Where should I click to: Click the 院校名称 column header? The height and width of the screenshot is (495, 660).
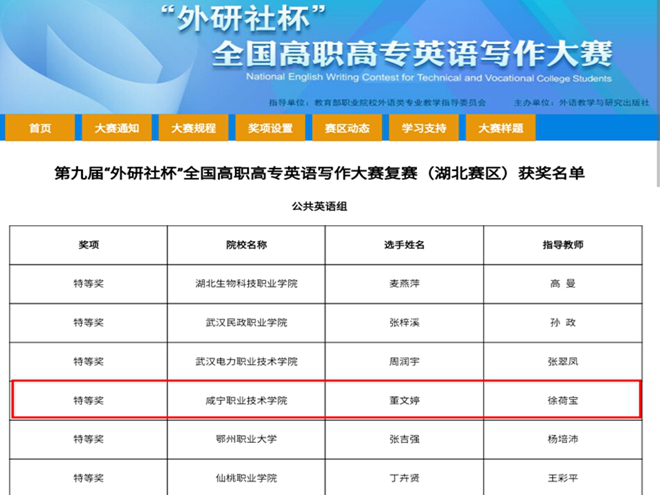pos(246,245)
